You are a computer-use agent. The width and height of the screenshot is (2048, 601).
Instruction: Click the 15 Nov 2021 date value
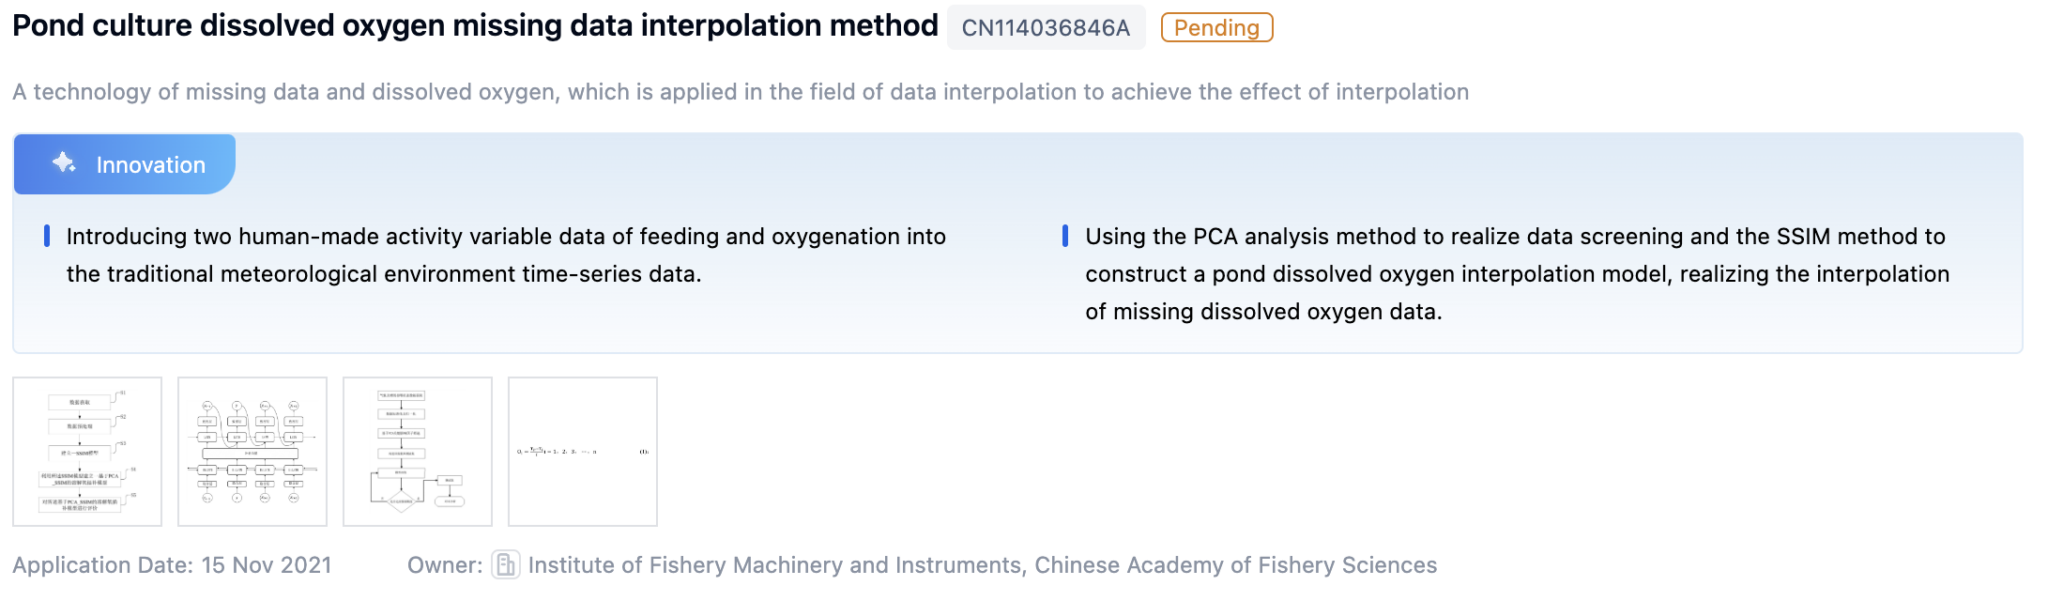(266, 565)
